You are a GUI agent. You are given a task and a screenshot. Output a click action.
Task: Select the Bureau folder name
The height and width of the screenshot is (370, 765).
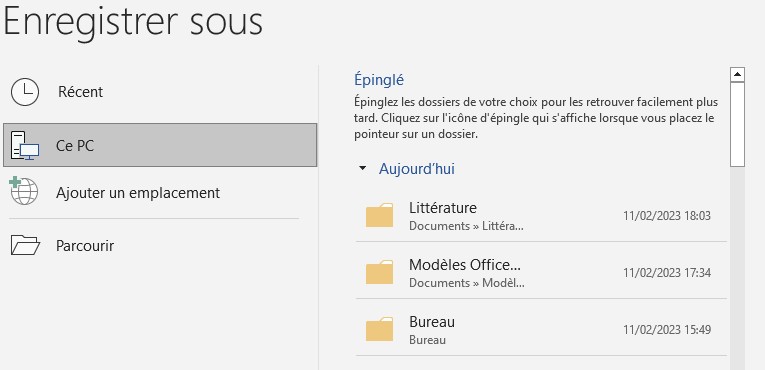[432, 322]
